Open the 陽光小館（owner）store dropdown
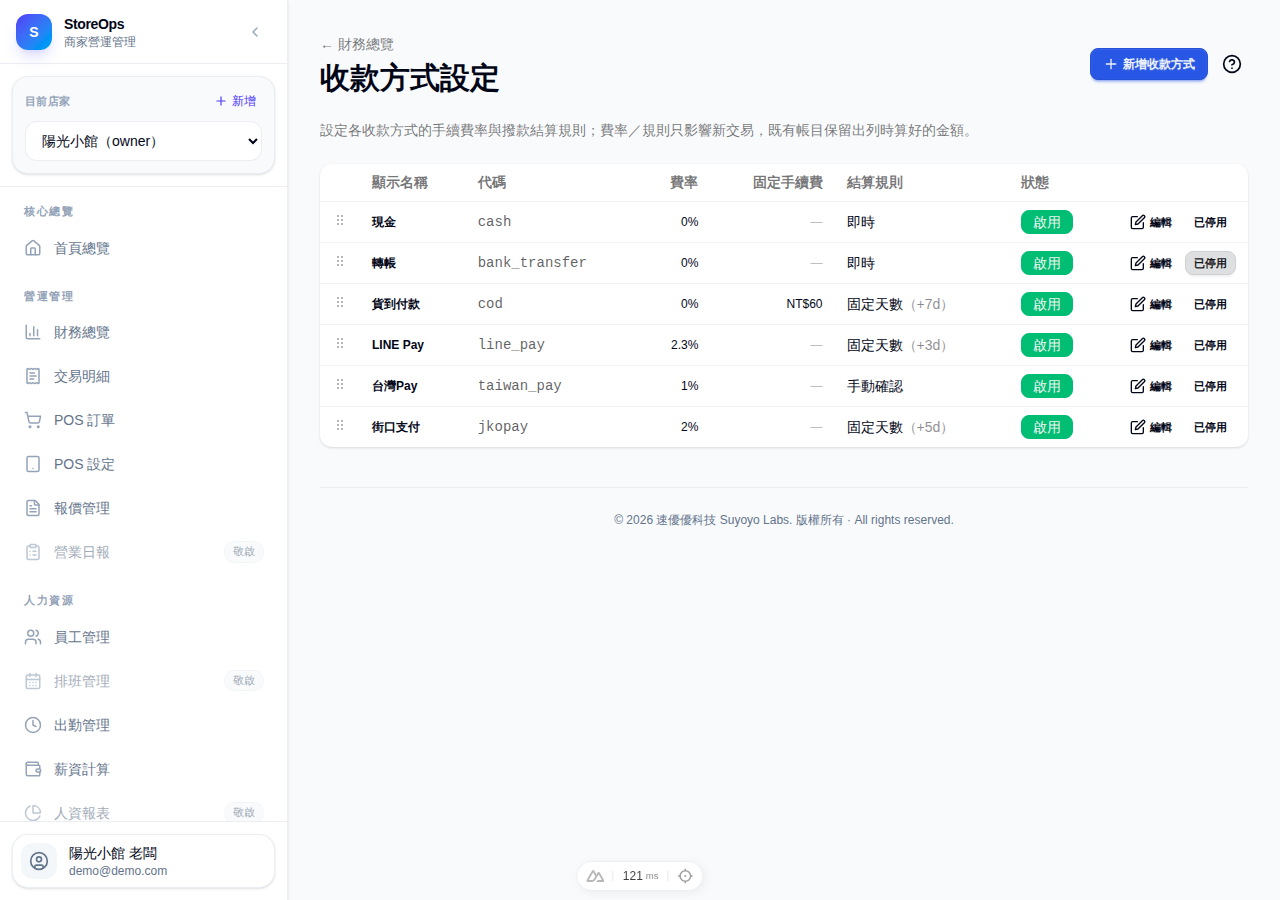 click(143, 141)
